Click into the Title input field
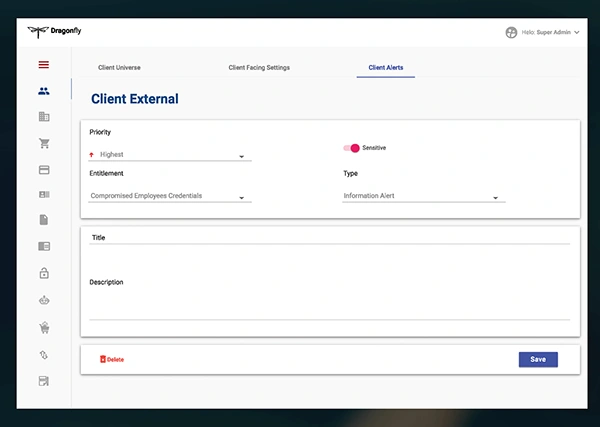Viewport: 600px width, 427px height. point(329,238)
